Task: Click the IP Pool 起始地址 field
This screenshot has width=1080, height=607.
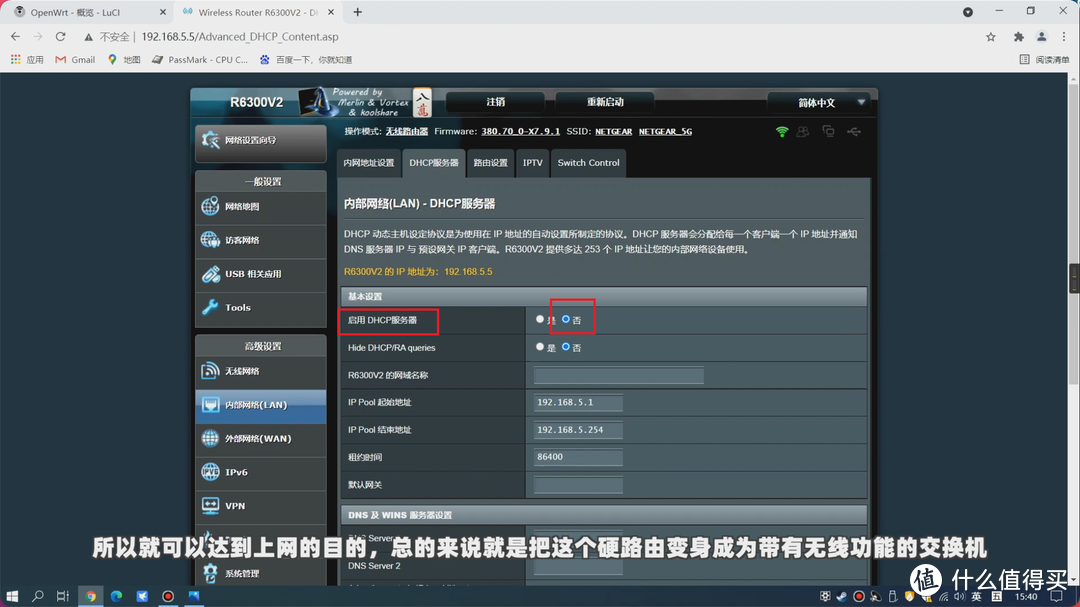Action: pyautogui.click(x=578, y=402)
